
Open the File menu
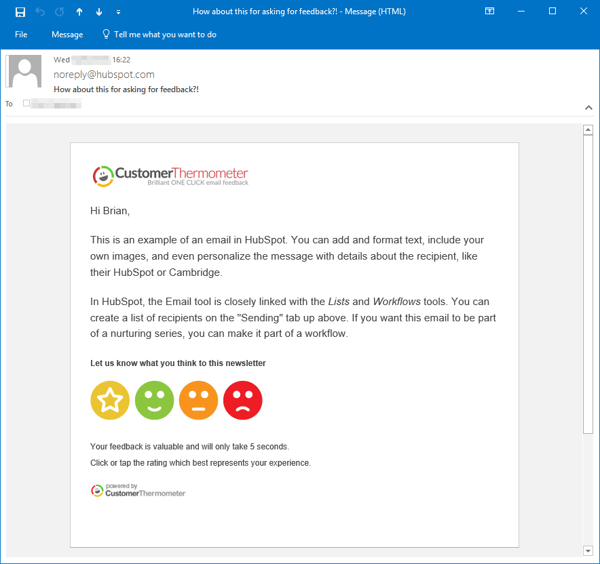point(21,34)
